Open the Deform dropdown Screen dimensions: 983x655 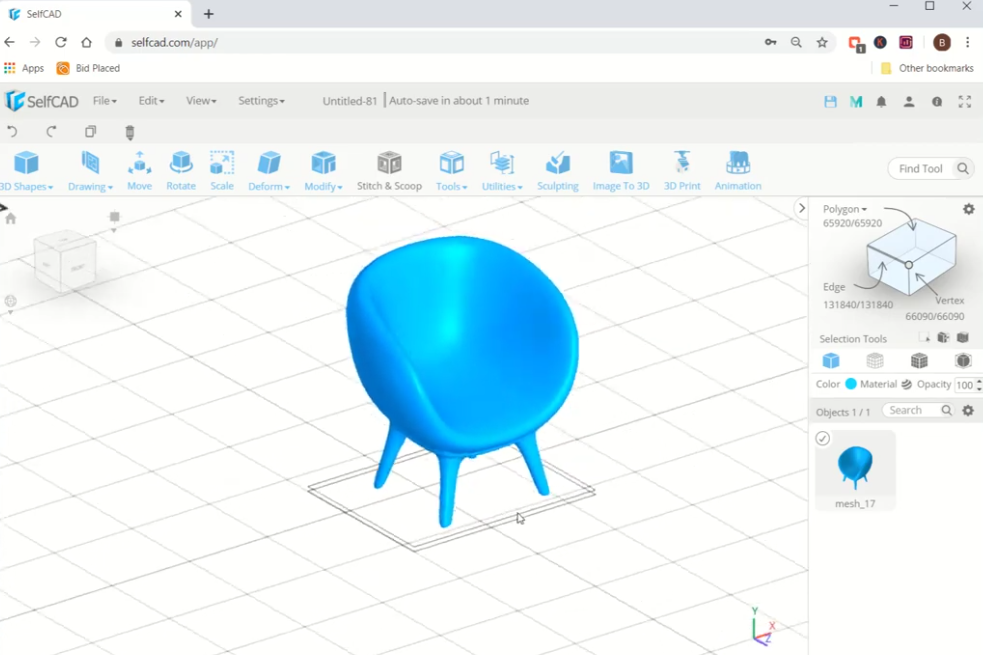269,170
